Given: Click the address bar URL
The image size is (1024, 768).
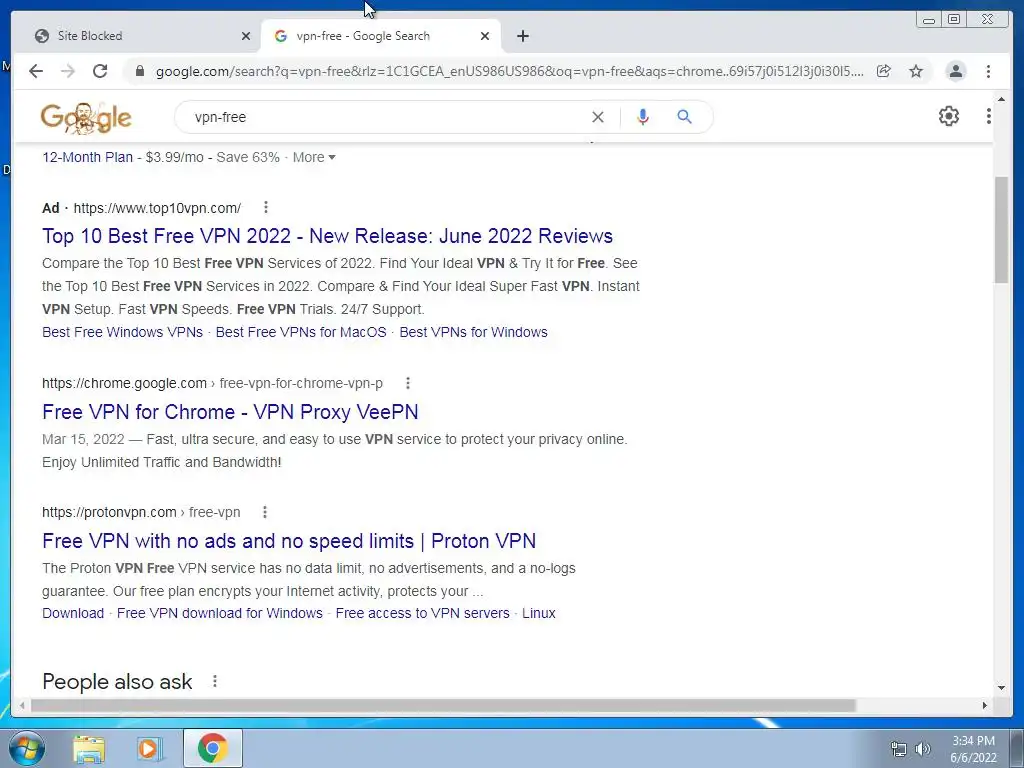Looking at the screenshot, I should (x=509, y=71).
